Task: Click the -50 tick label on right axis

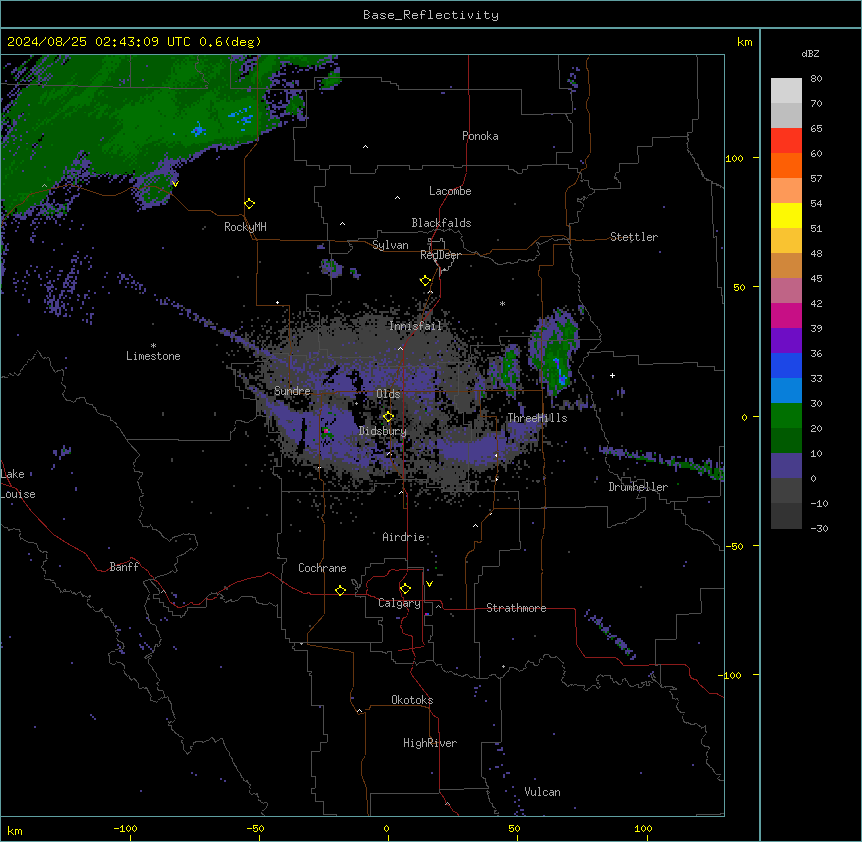Action: 734,546
